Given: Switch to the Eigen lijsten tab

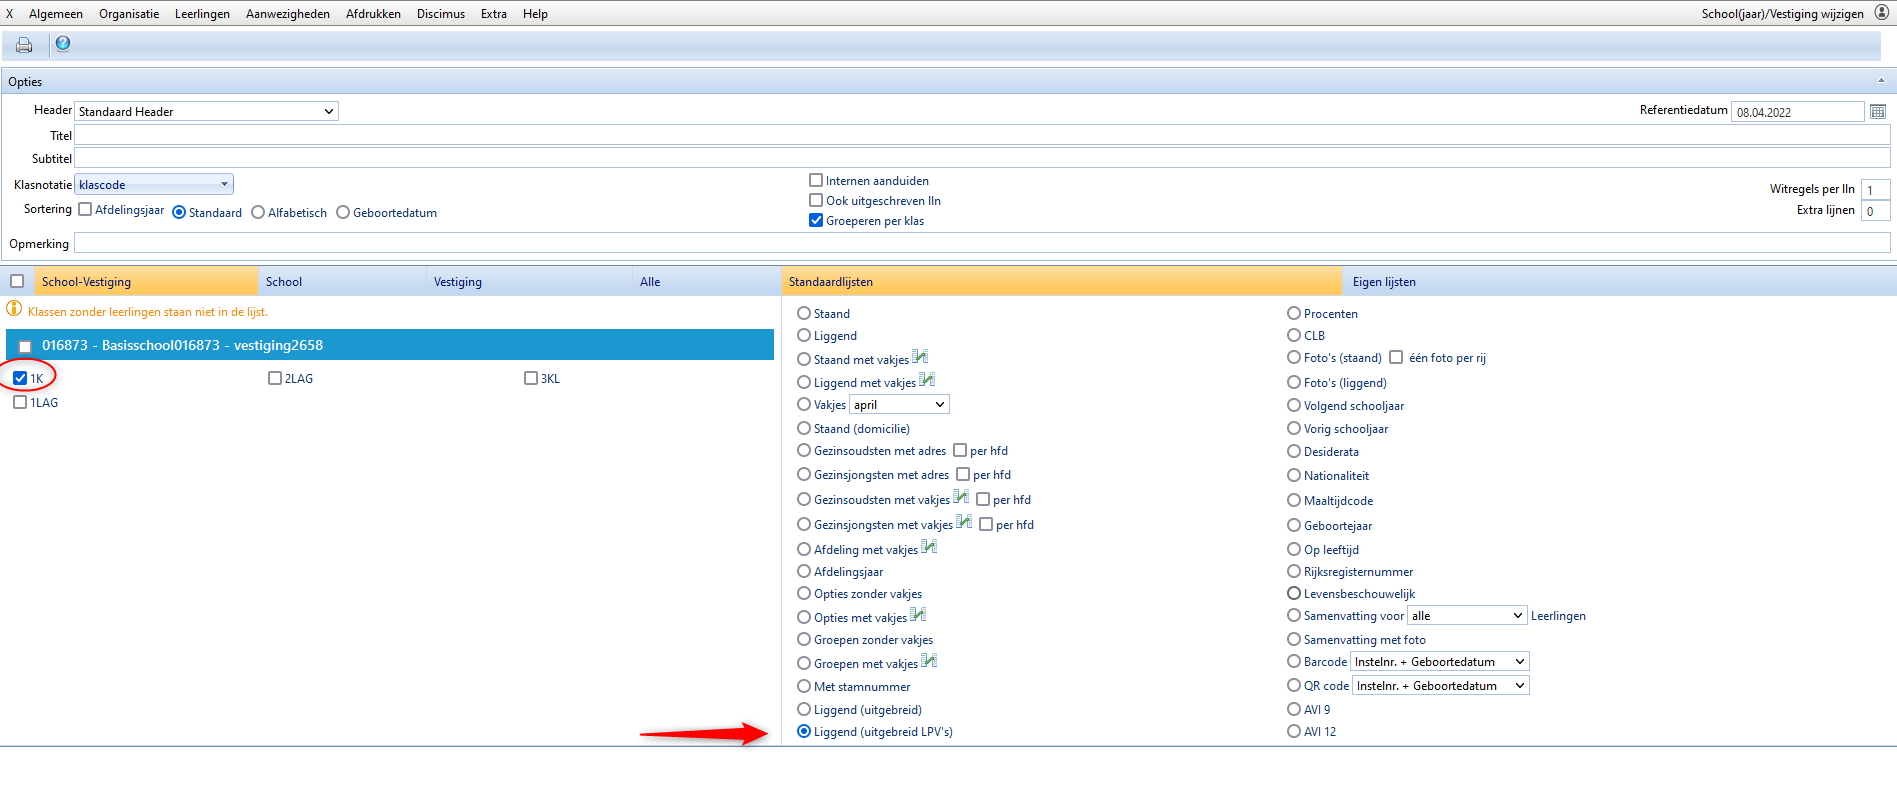Looking at the screenshot, I should point(1384,282).
